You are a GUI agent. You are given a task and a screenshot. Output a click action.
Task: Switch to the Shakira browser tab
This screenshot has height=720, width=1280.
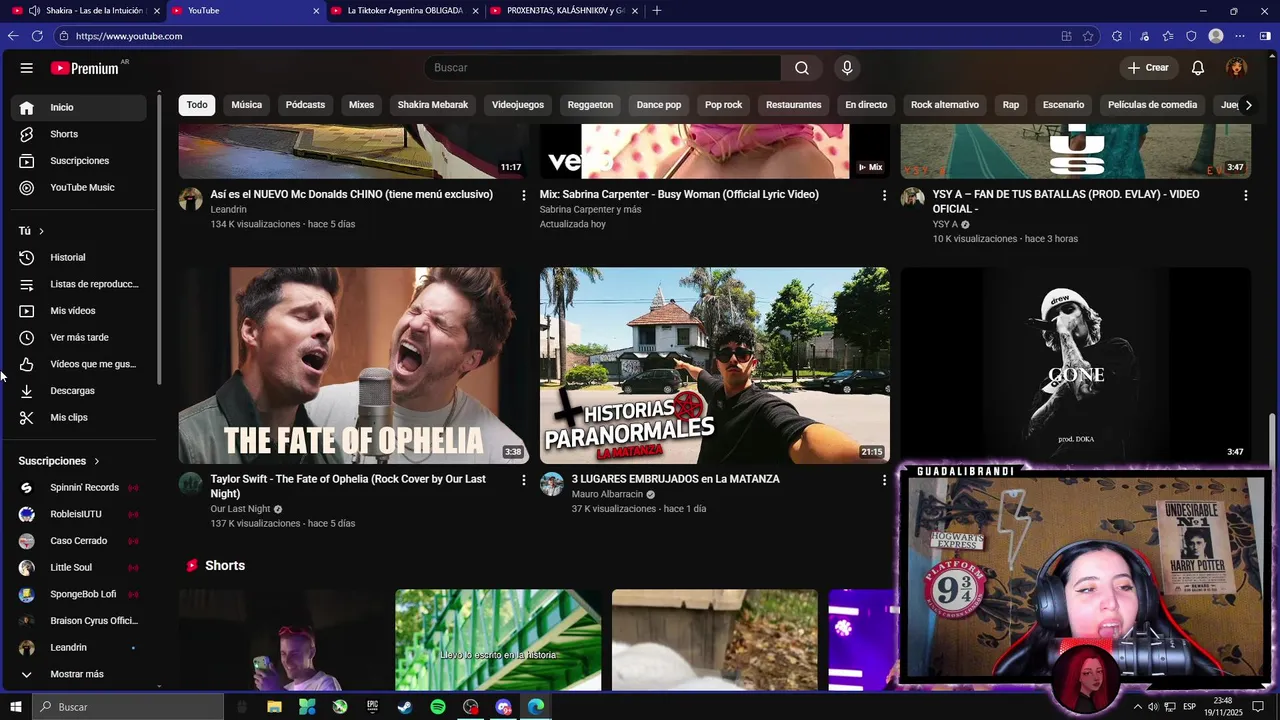pyautogui.click(x=85, y=11)
